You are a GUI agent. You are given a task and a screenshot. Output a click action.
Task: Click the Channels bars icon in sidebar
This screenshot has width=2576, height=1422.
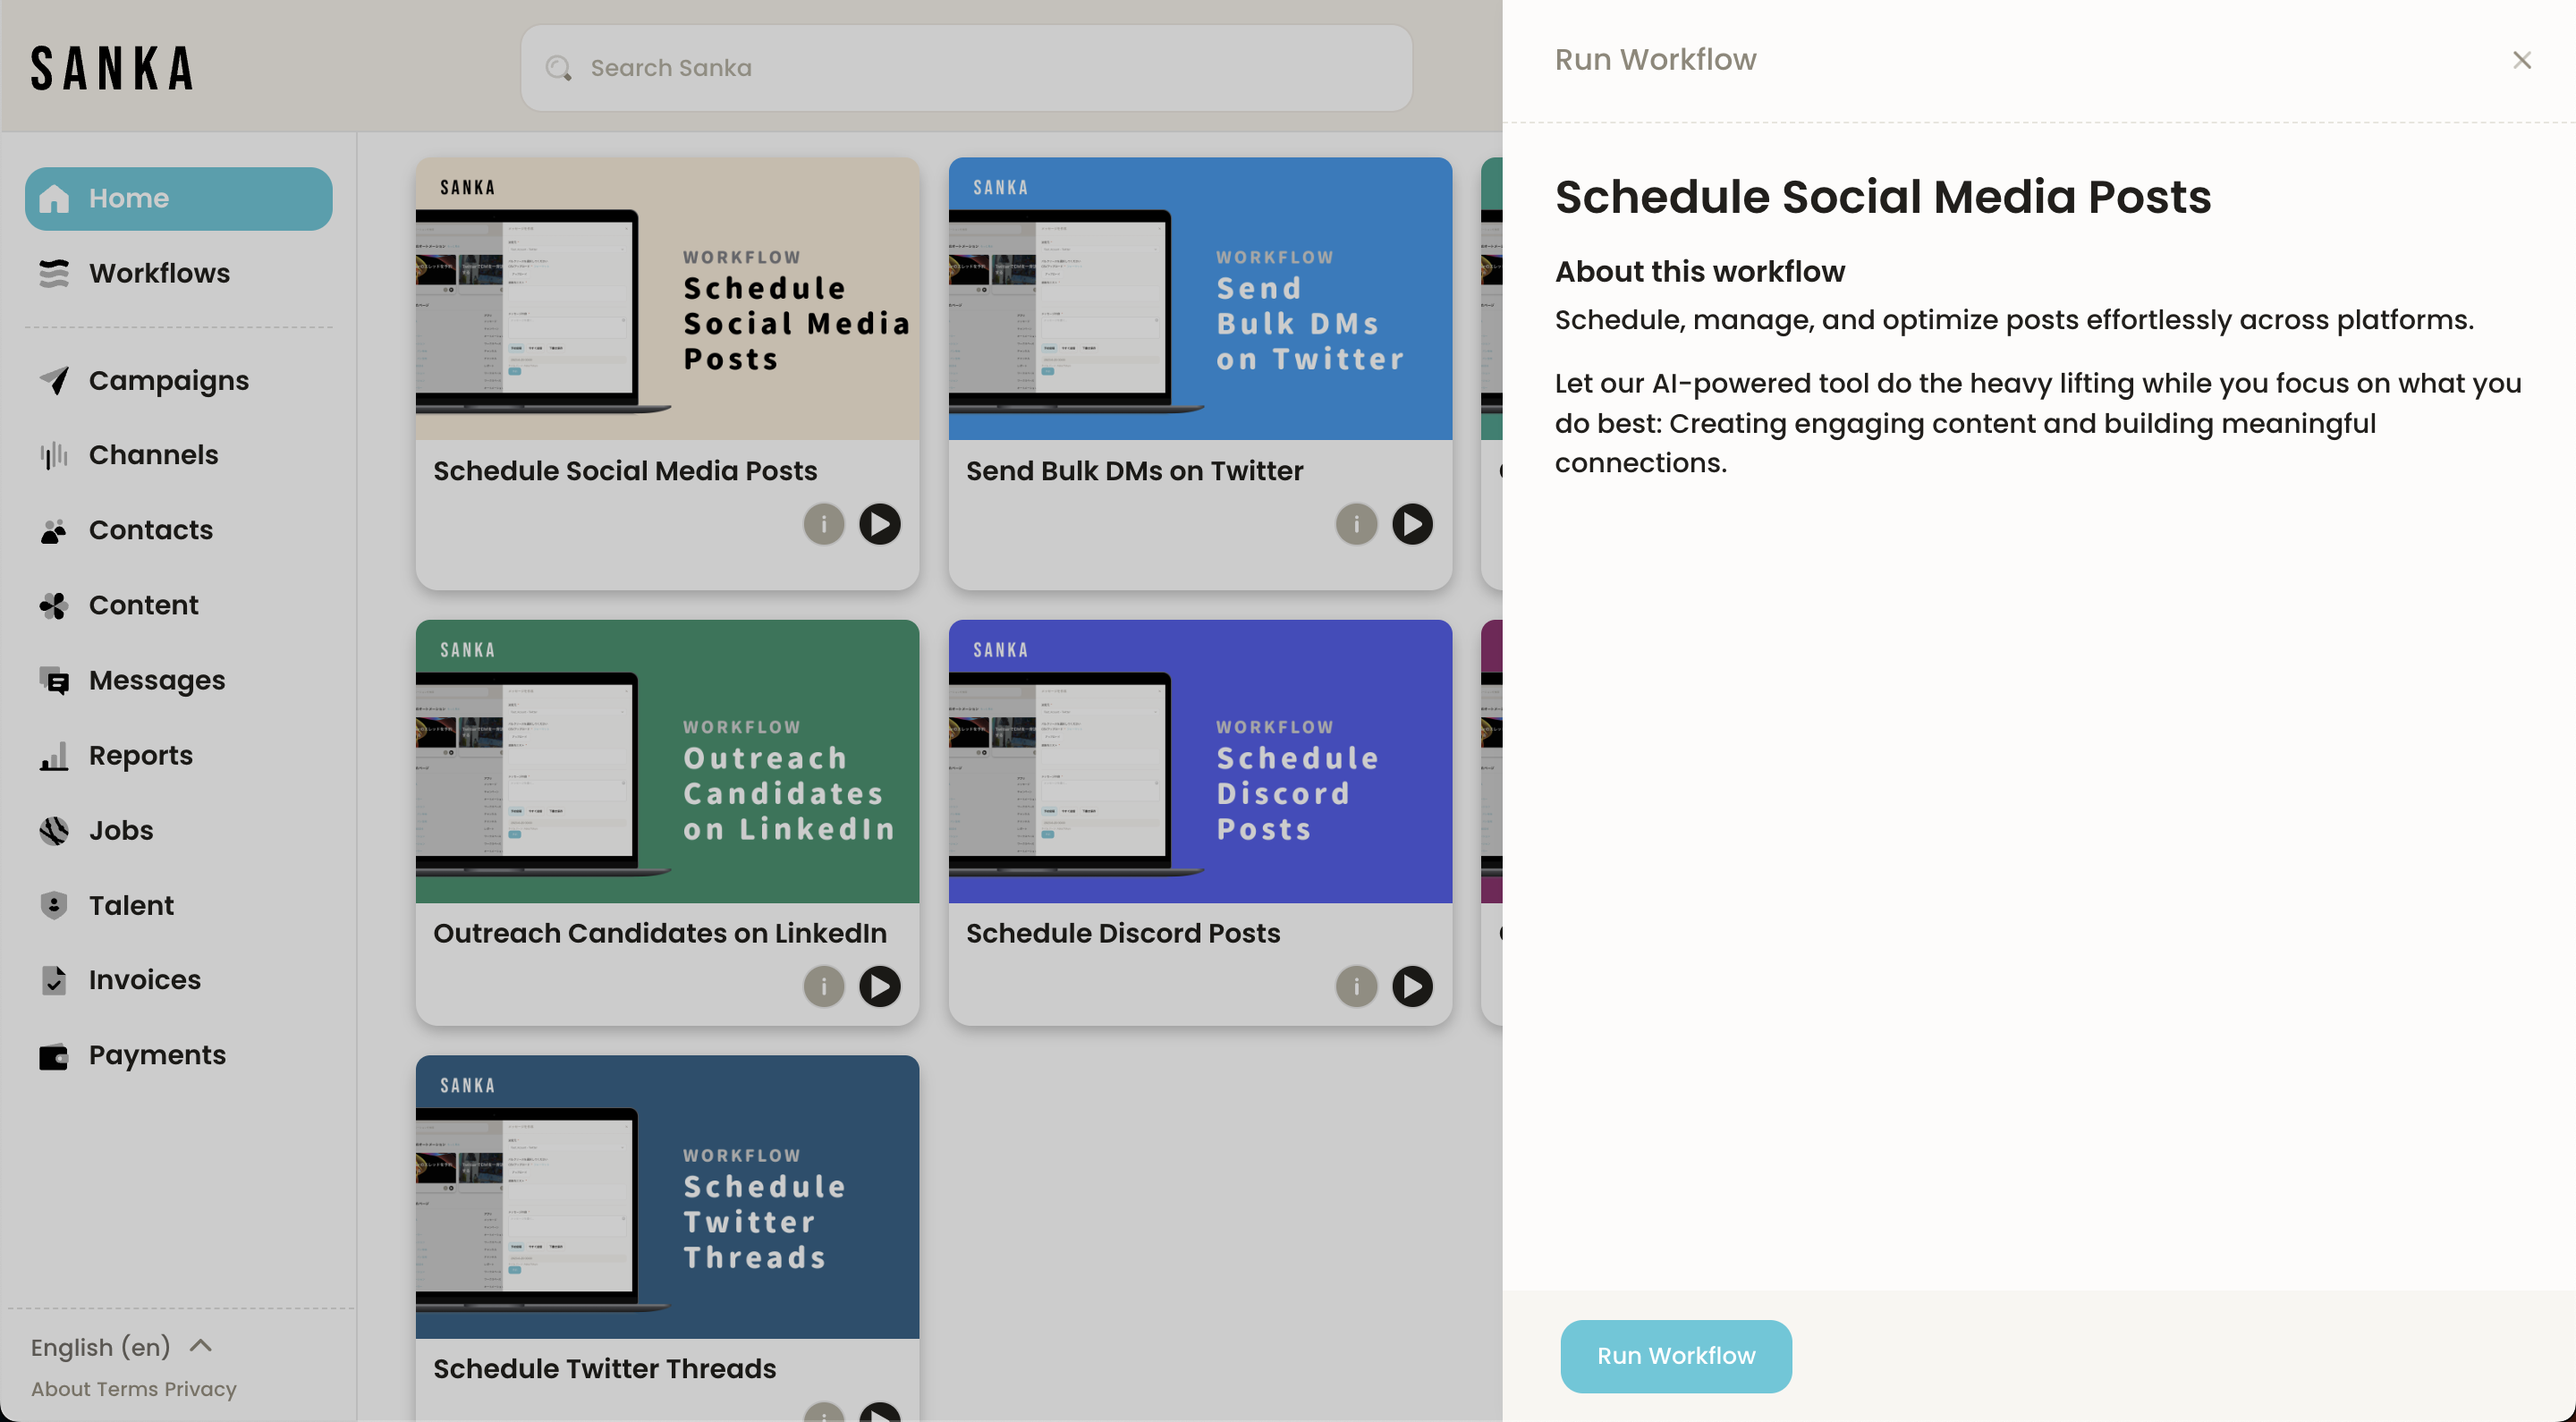[x=54, y=455]
